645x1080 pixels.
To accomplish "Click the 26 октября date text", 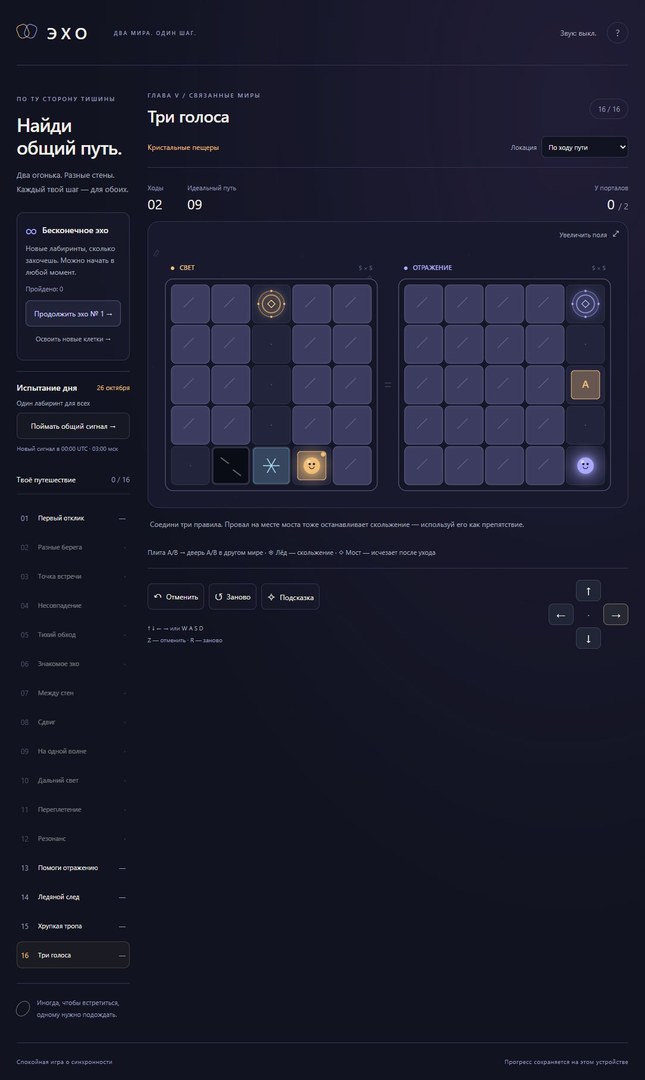I will point(113,388).
